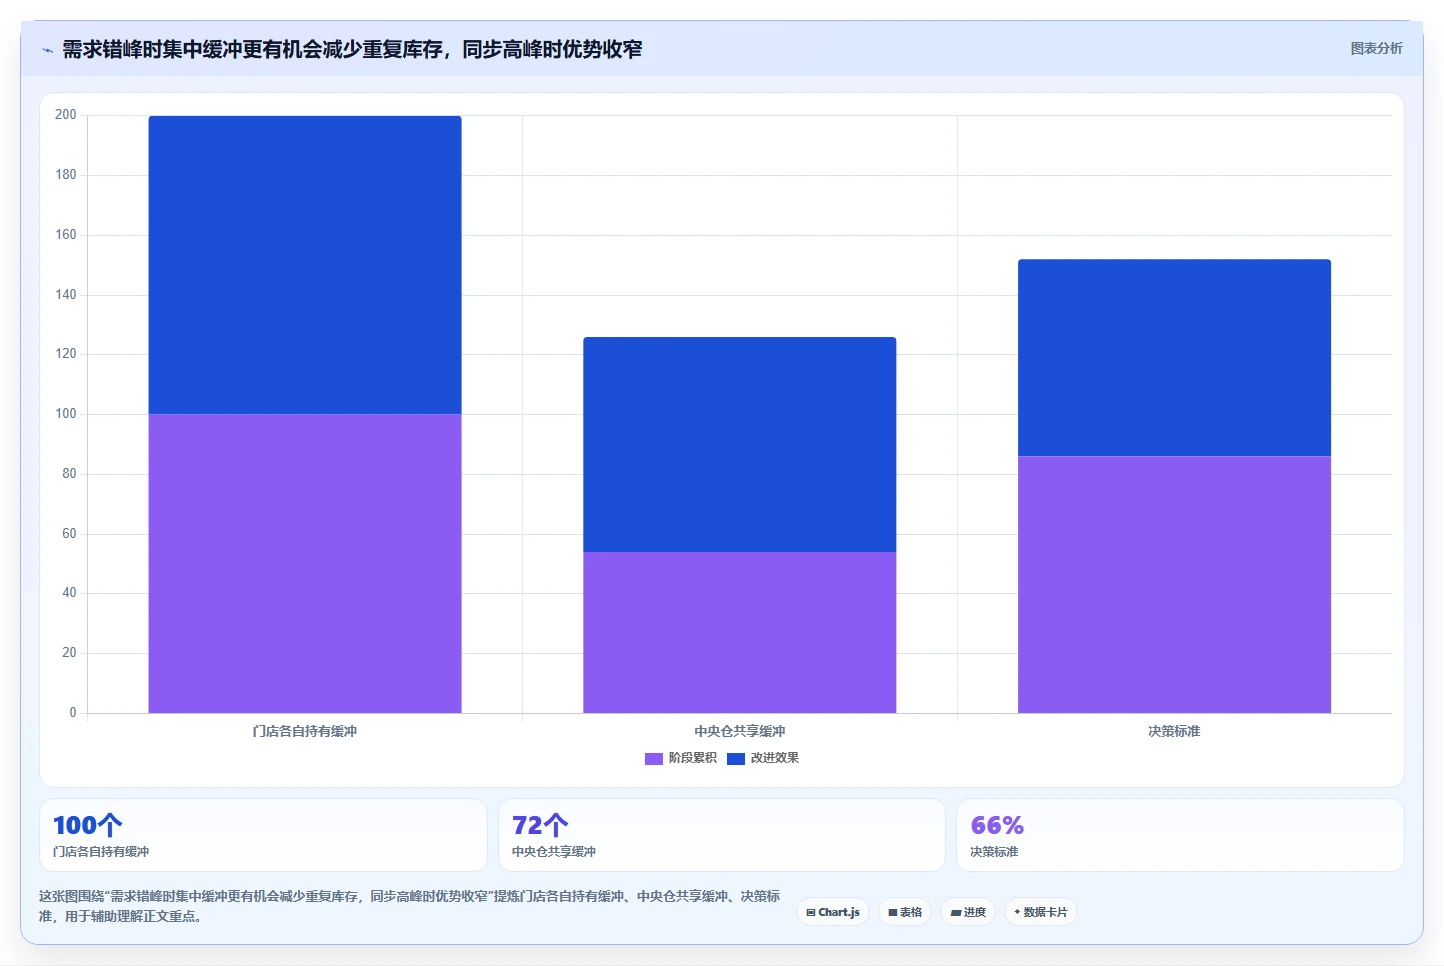This screenshot has width=1444, height=966.
Task: Click the 200 y-axis tick label
Action: coord(66,115)
